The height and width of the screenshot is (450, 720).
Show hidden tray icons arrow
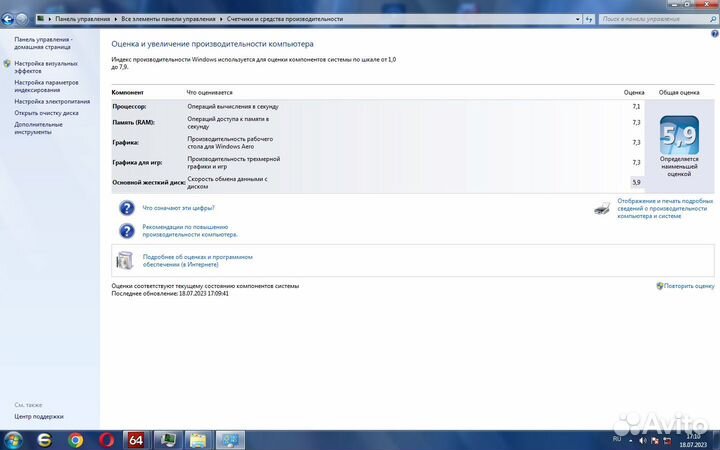pos(630,441)
